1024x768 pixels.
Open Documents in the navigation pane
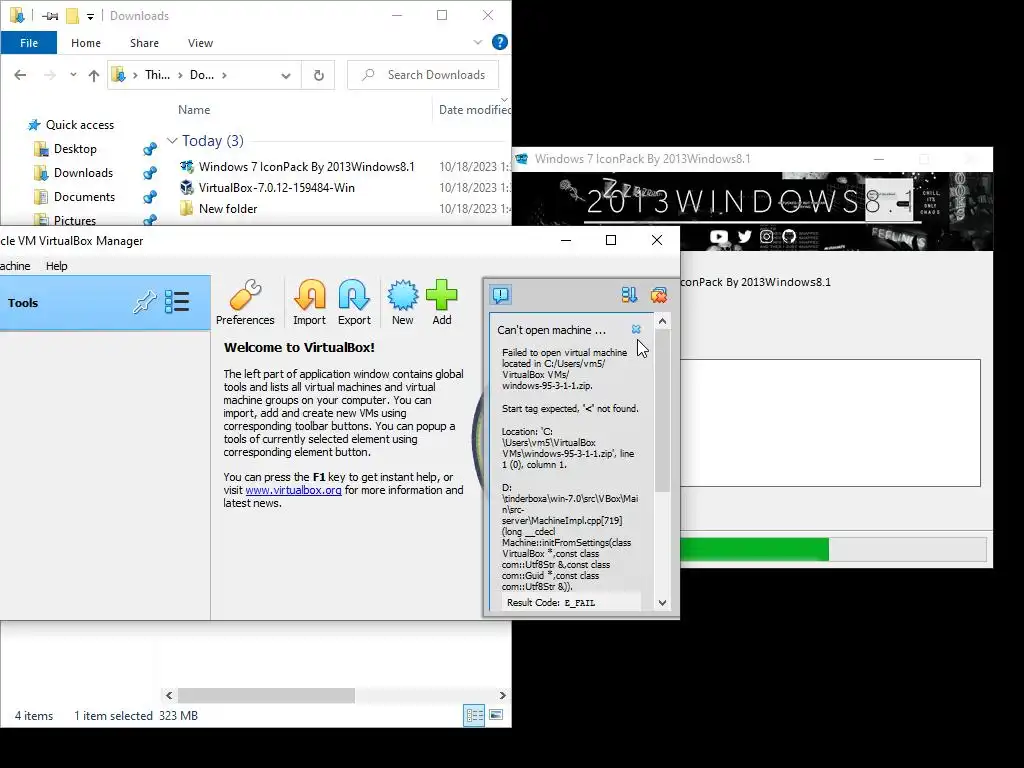click(84, 197)
